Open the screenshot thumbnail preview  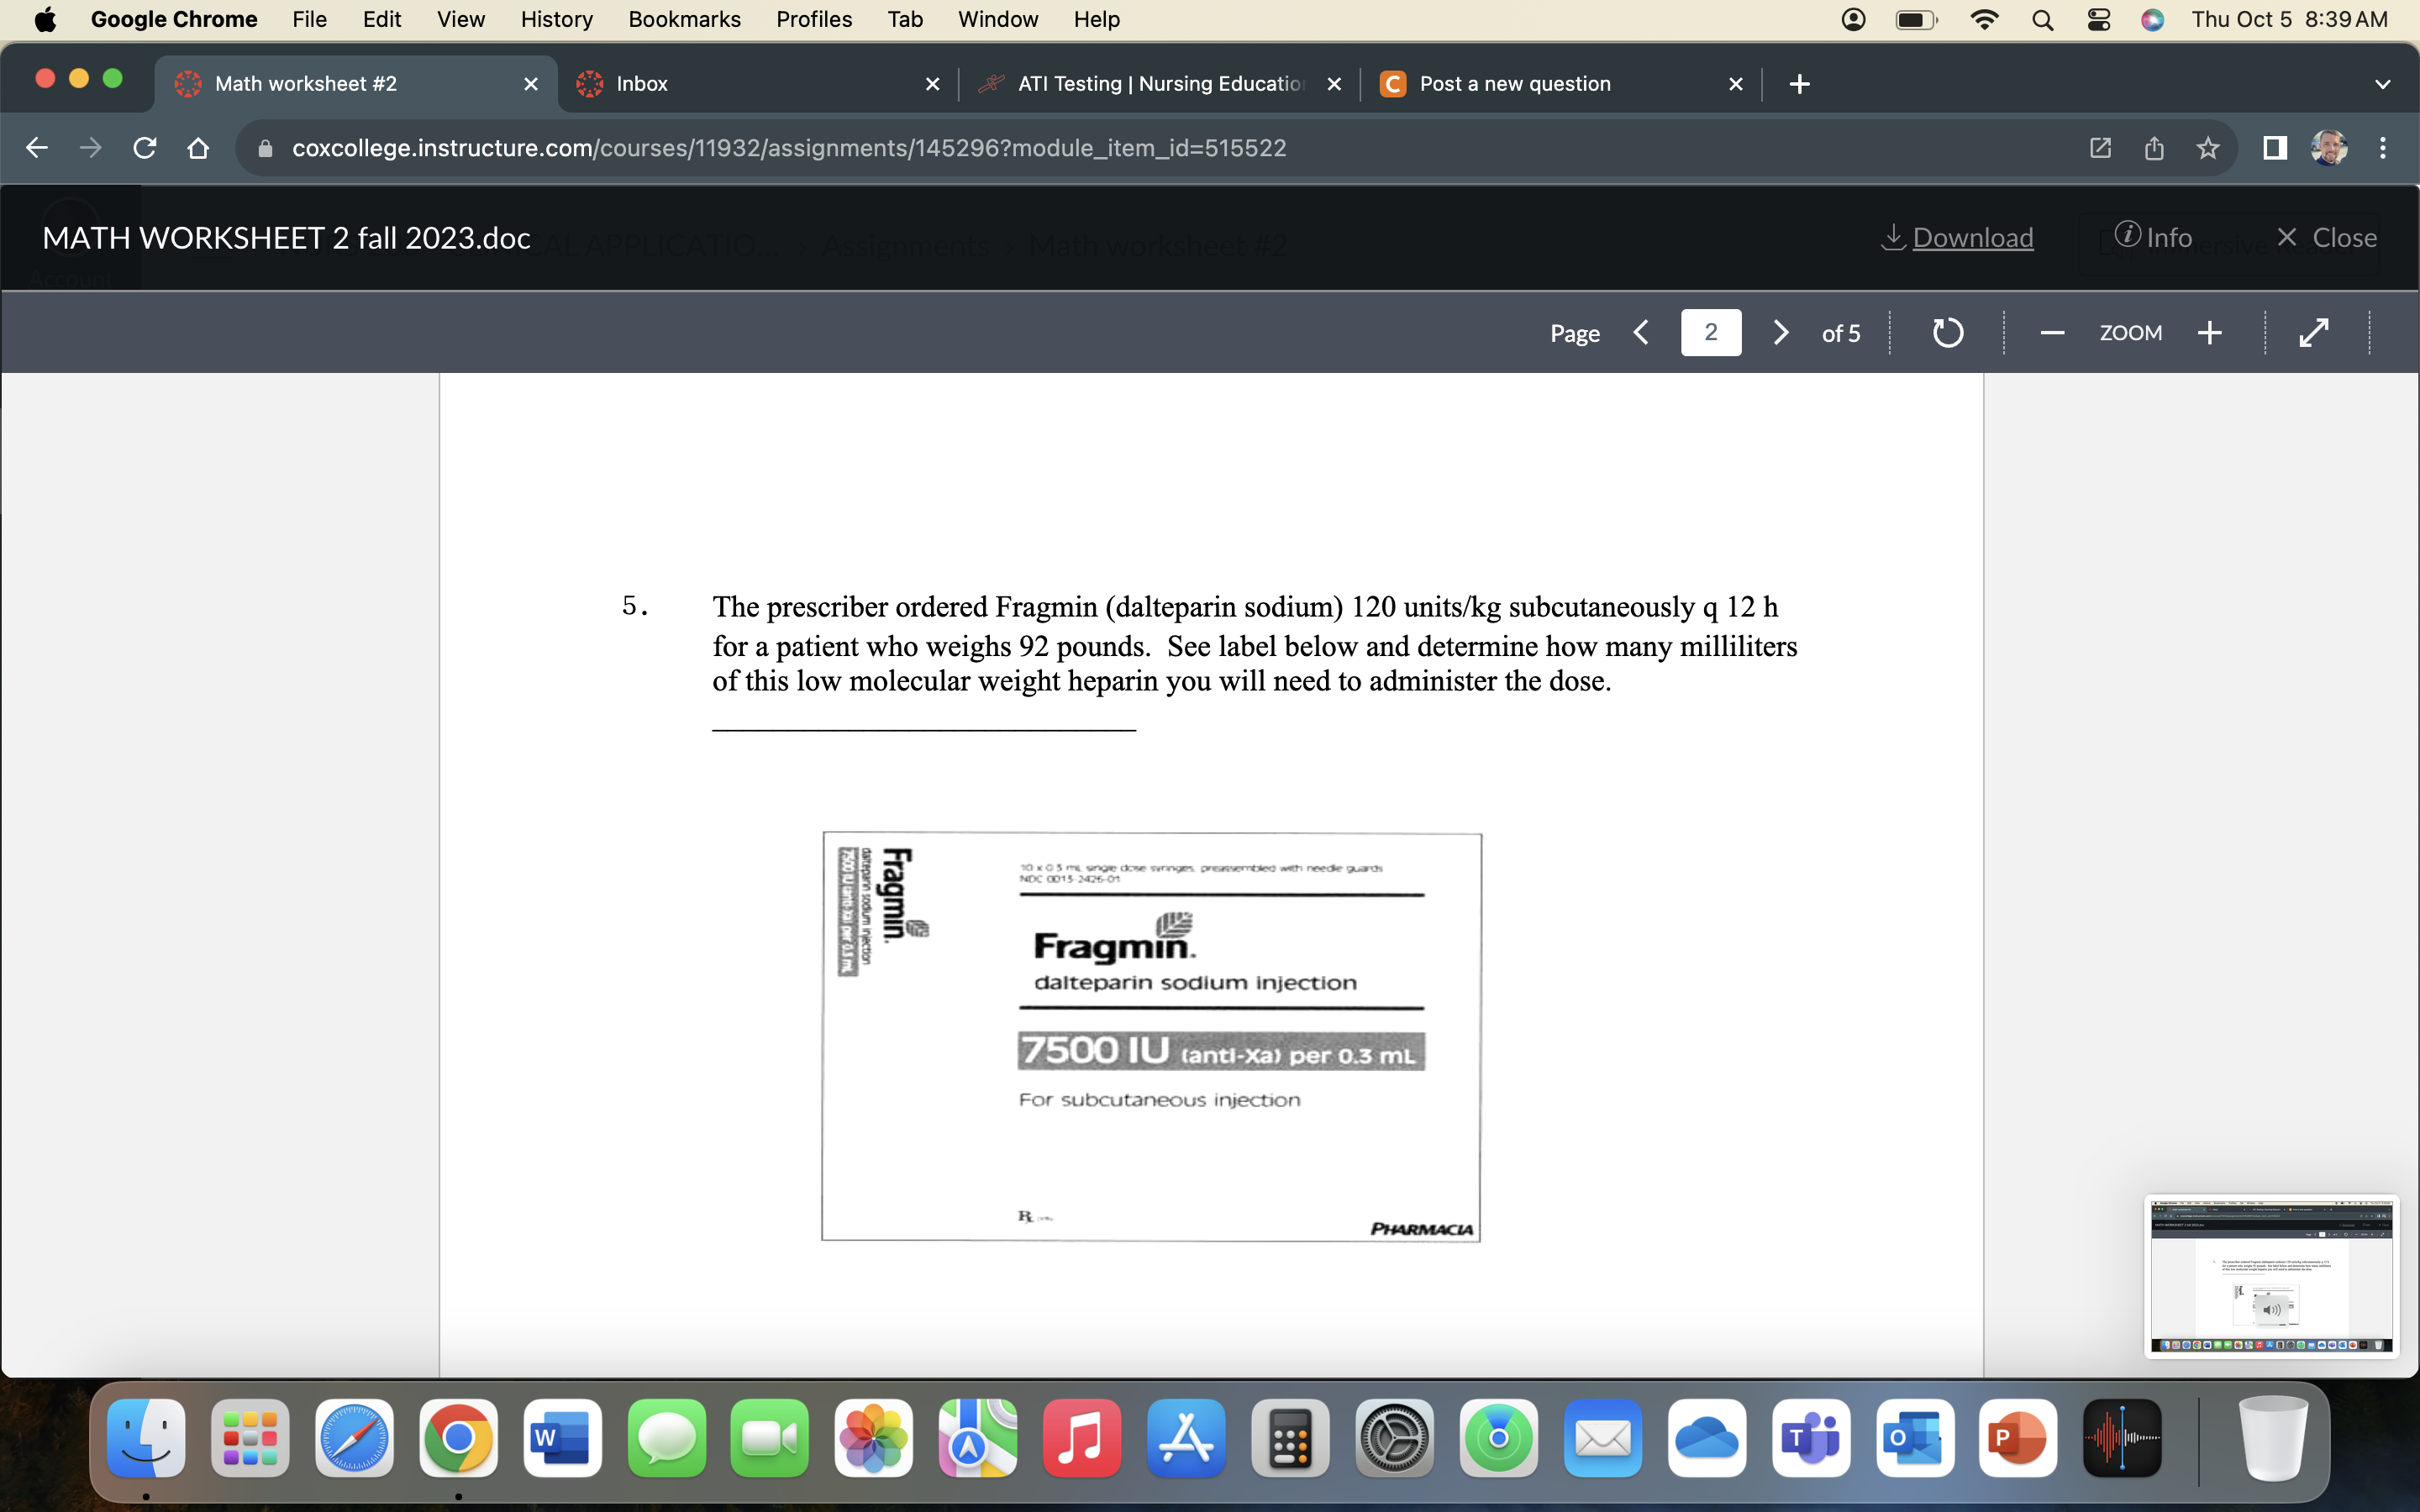click(x=2271, y=1276)
